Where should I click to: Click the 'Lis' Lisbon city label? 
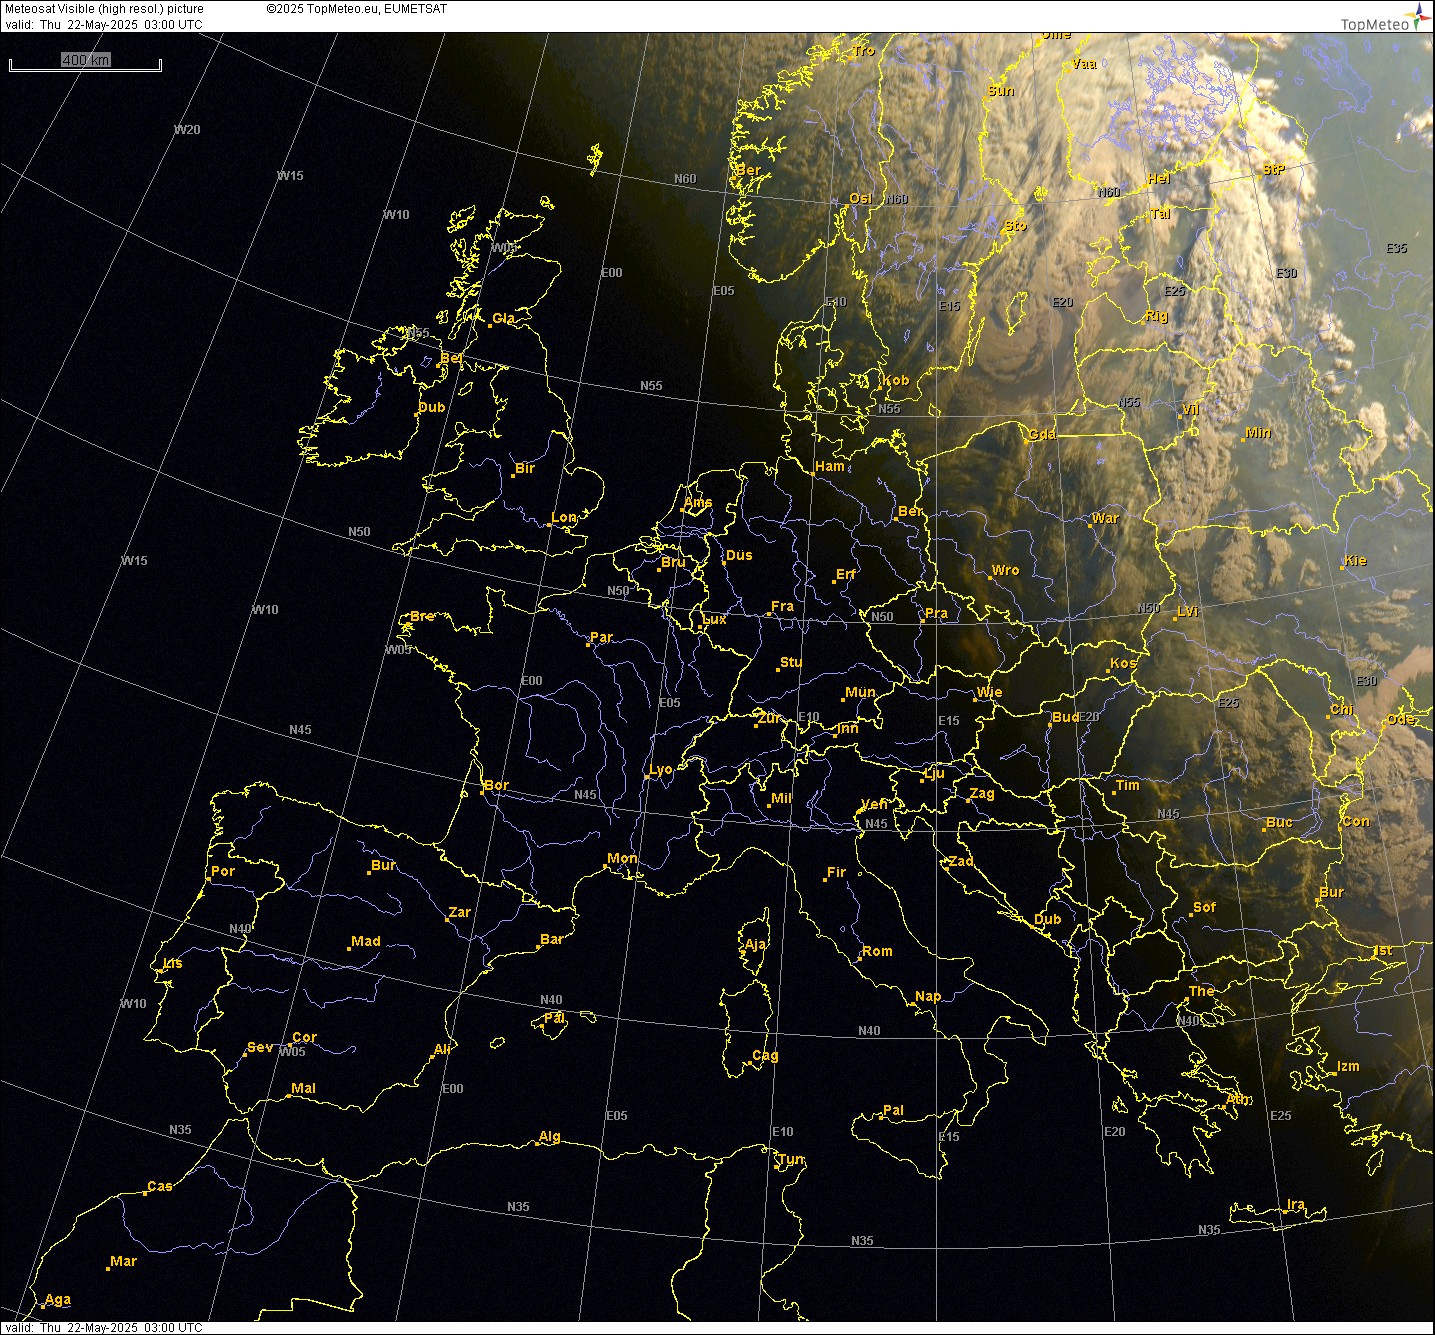tap(173, 964)
